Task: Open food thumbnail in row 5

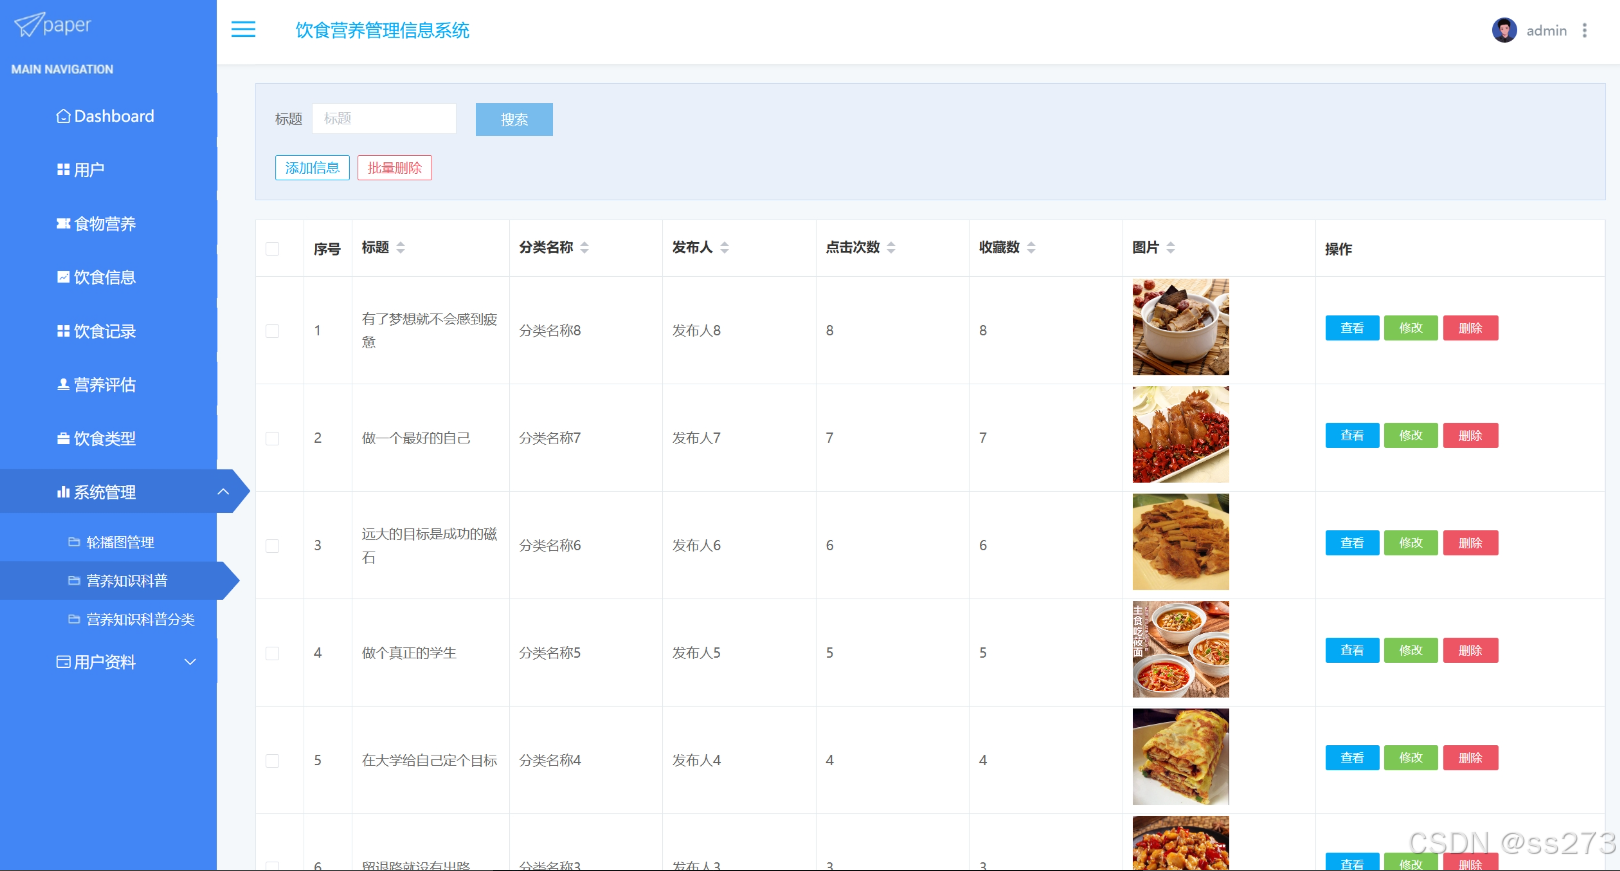Action: [1180, 757]
